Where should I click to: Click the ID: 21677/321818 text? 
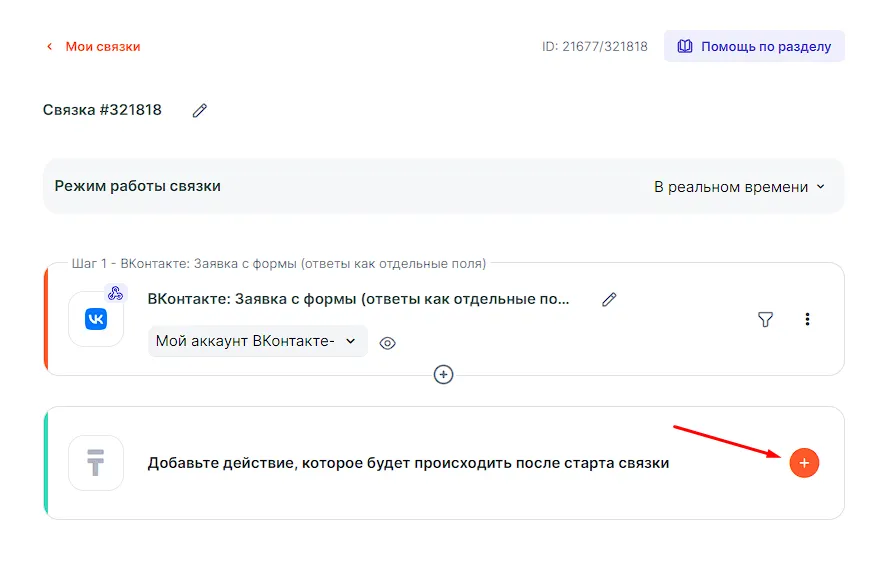coord(594,47)
